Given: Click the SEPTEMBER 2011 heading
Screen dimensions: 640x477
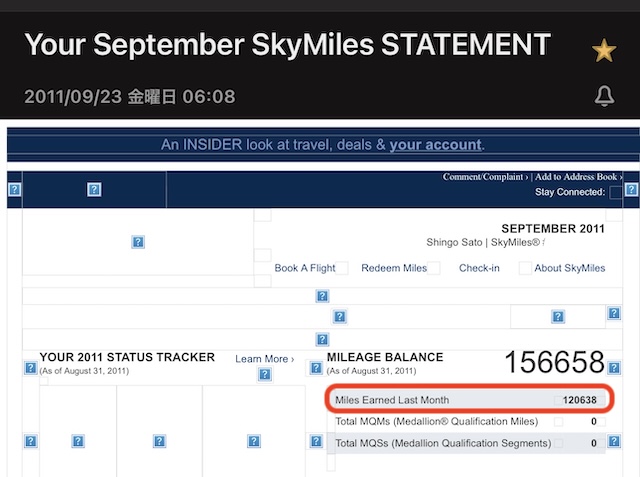Looking at the screenshot, I should [553, 229].
